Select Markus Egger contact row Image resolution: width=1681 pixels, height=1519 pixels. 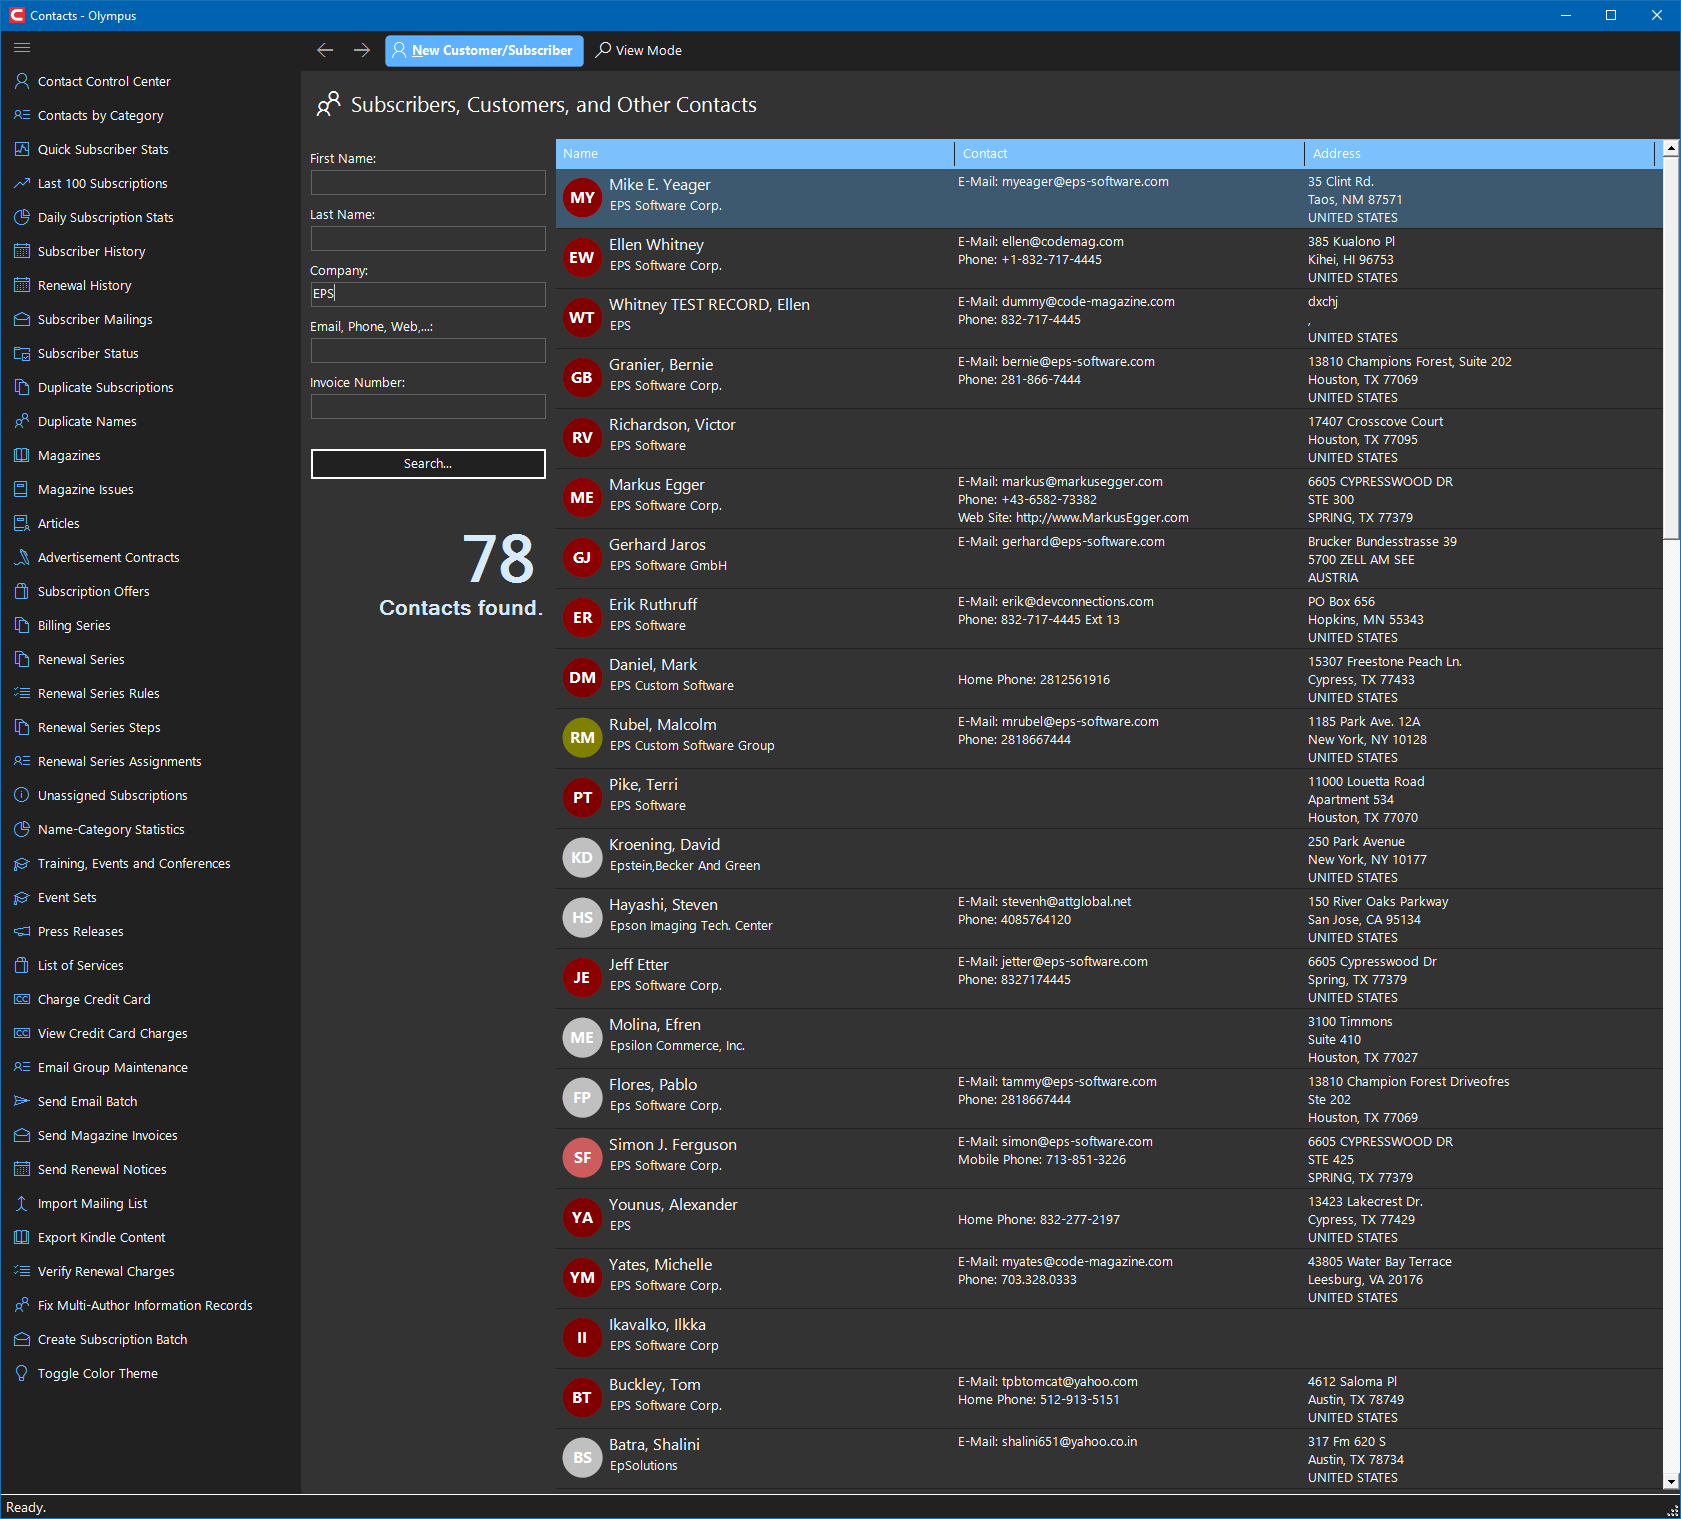coord(1109,499)
